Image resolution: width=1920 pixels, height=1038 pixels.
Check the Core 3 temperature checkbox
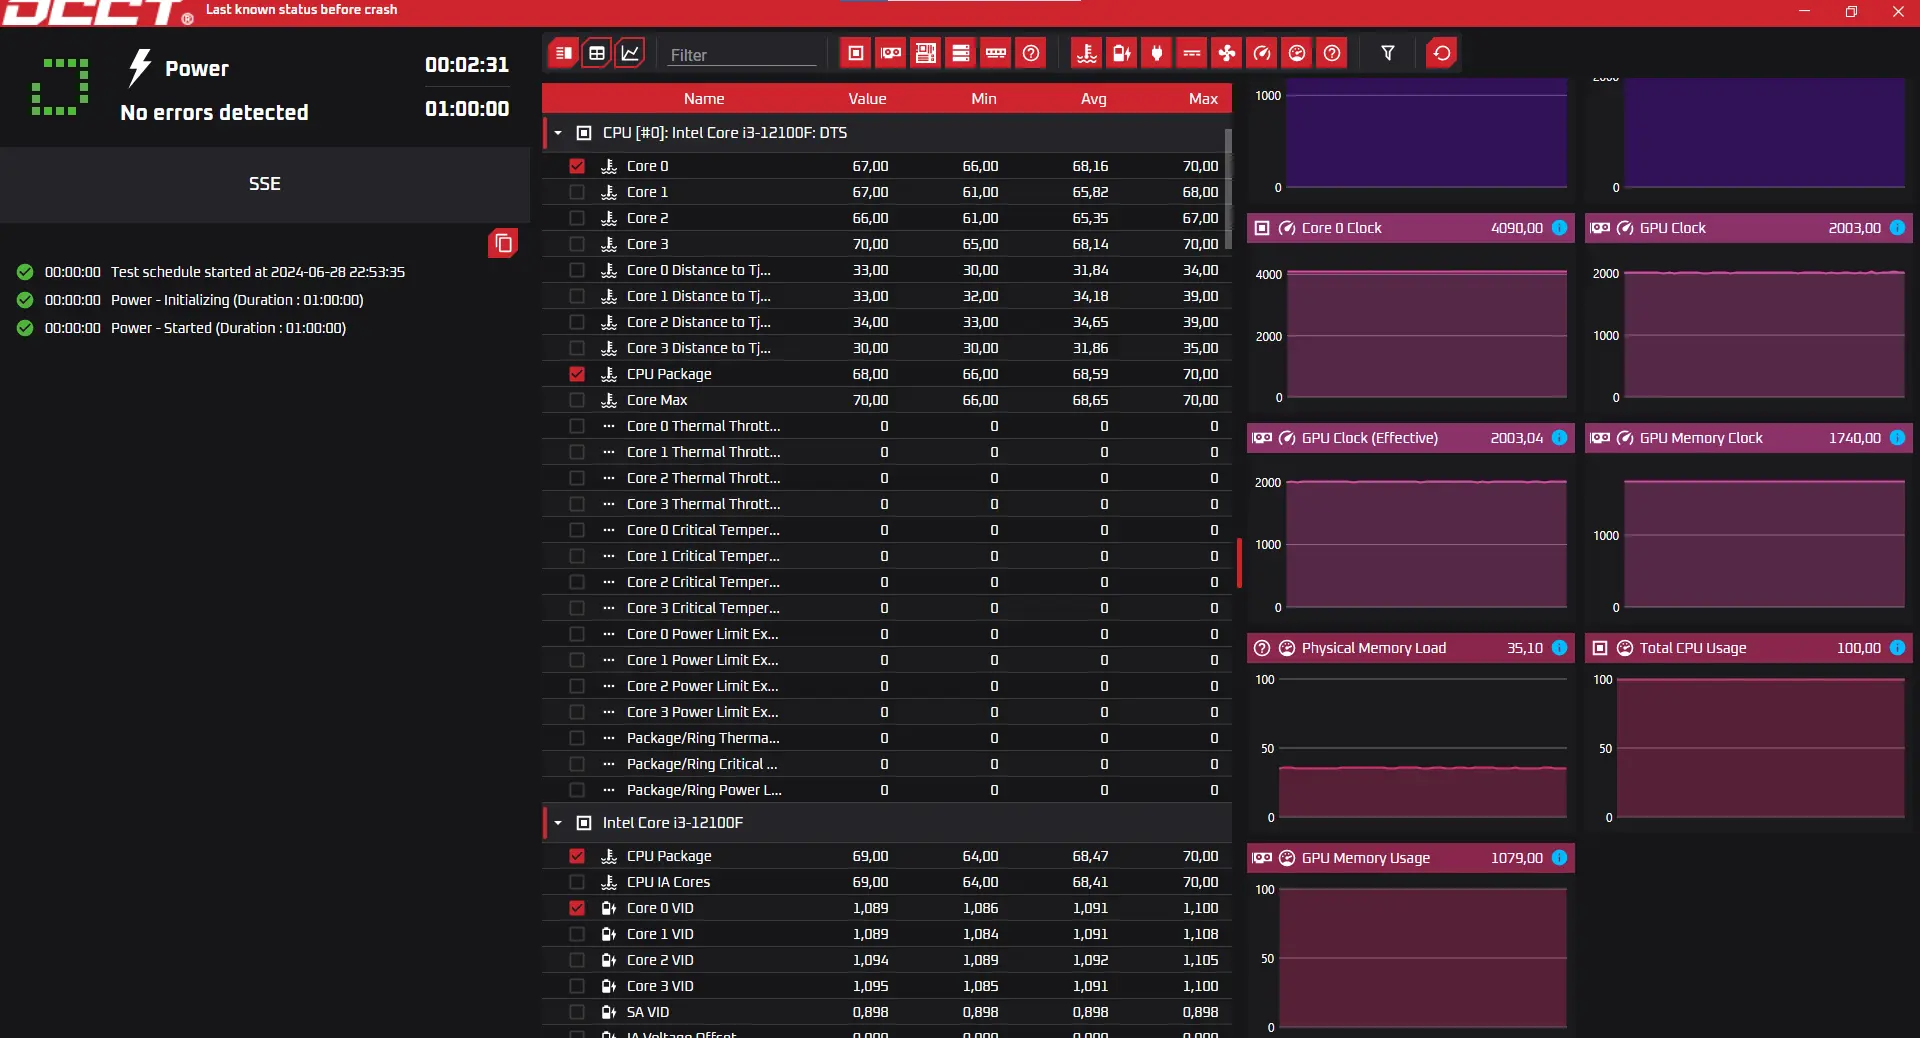(577, 244)
